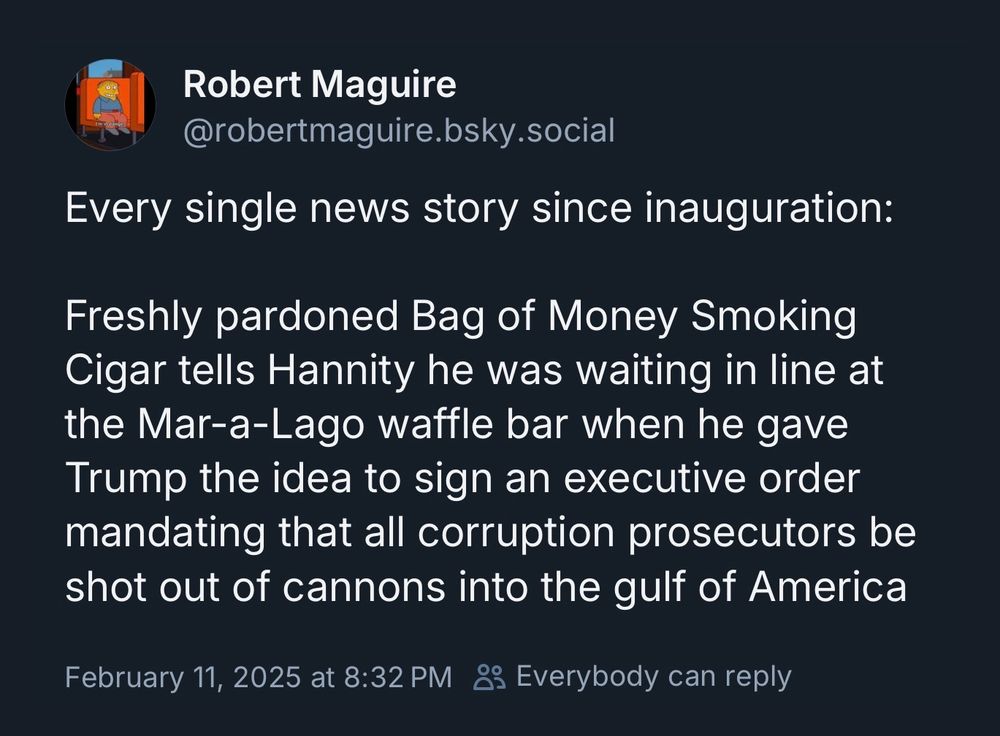The height and width of the screenshot is (736, 1000).
Task: Click the phrase 'gulf of America'
Action: [x=760, y=587]
